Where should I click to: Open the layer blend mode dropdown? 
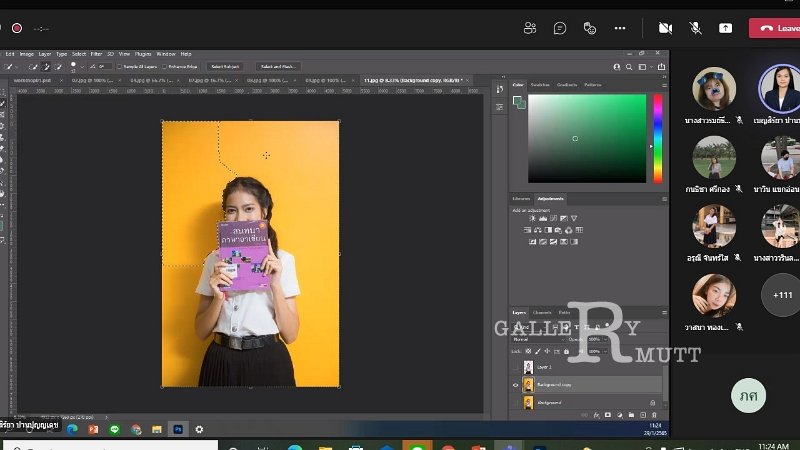coord(538,339)
